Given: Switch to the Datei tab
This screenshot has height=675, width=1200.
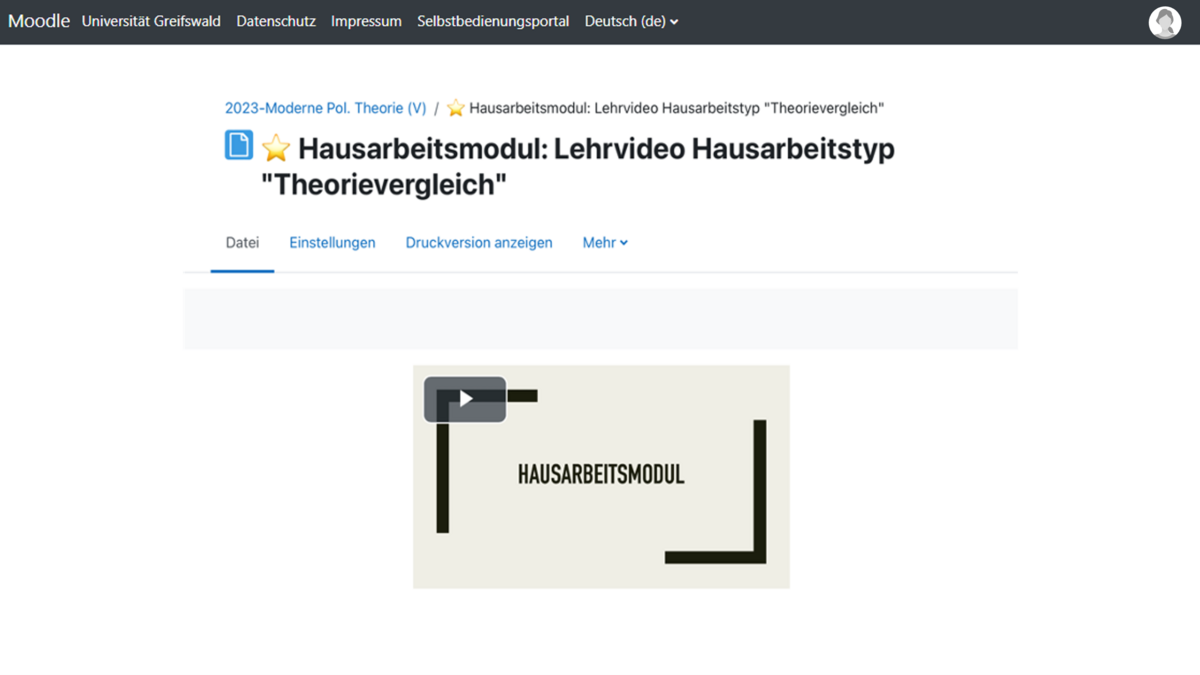Looking at the screenshot, I should click(242, 242).
